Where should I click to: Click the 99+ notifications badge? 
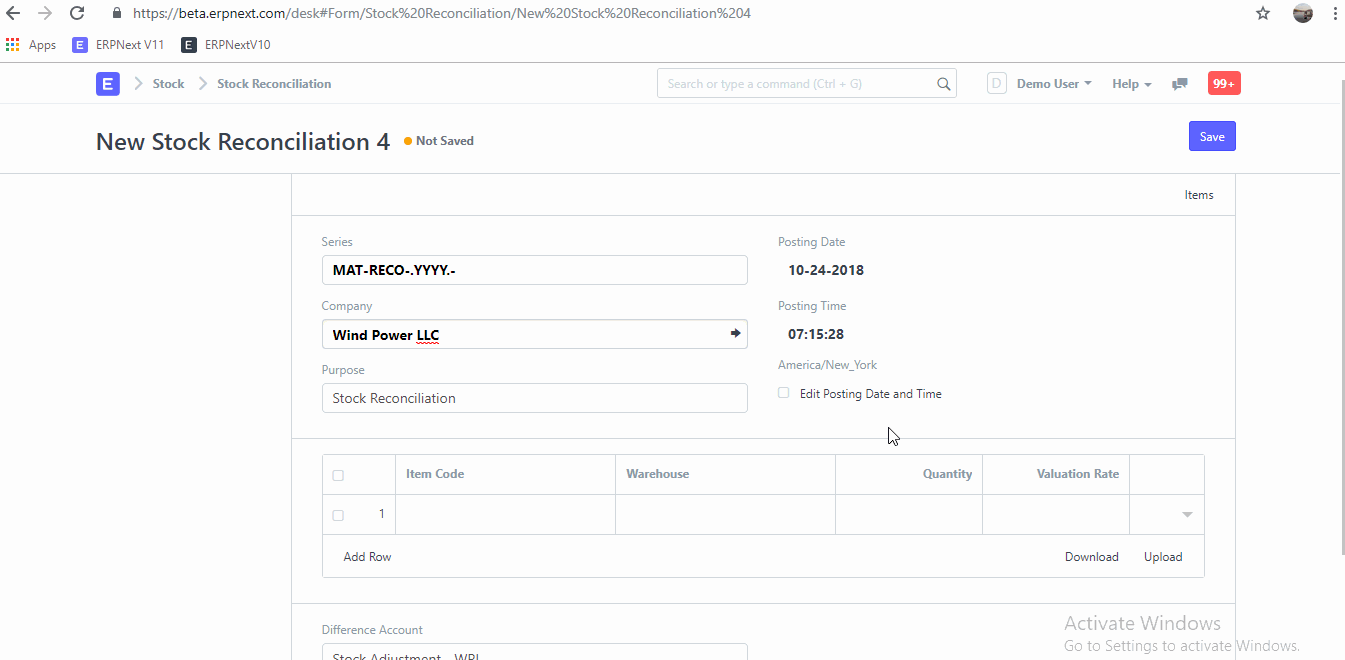pyautogui.click(x=1223, y=83)
